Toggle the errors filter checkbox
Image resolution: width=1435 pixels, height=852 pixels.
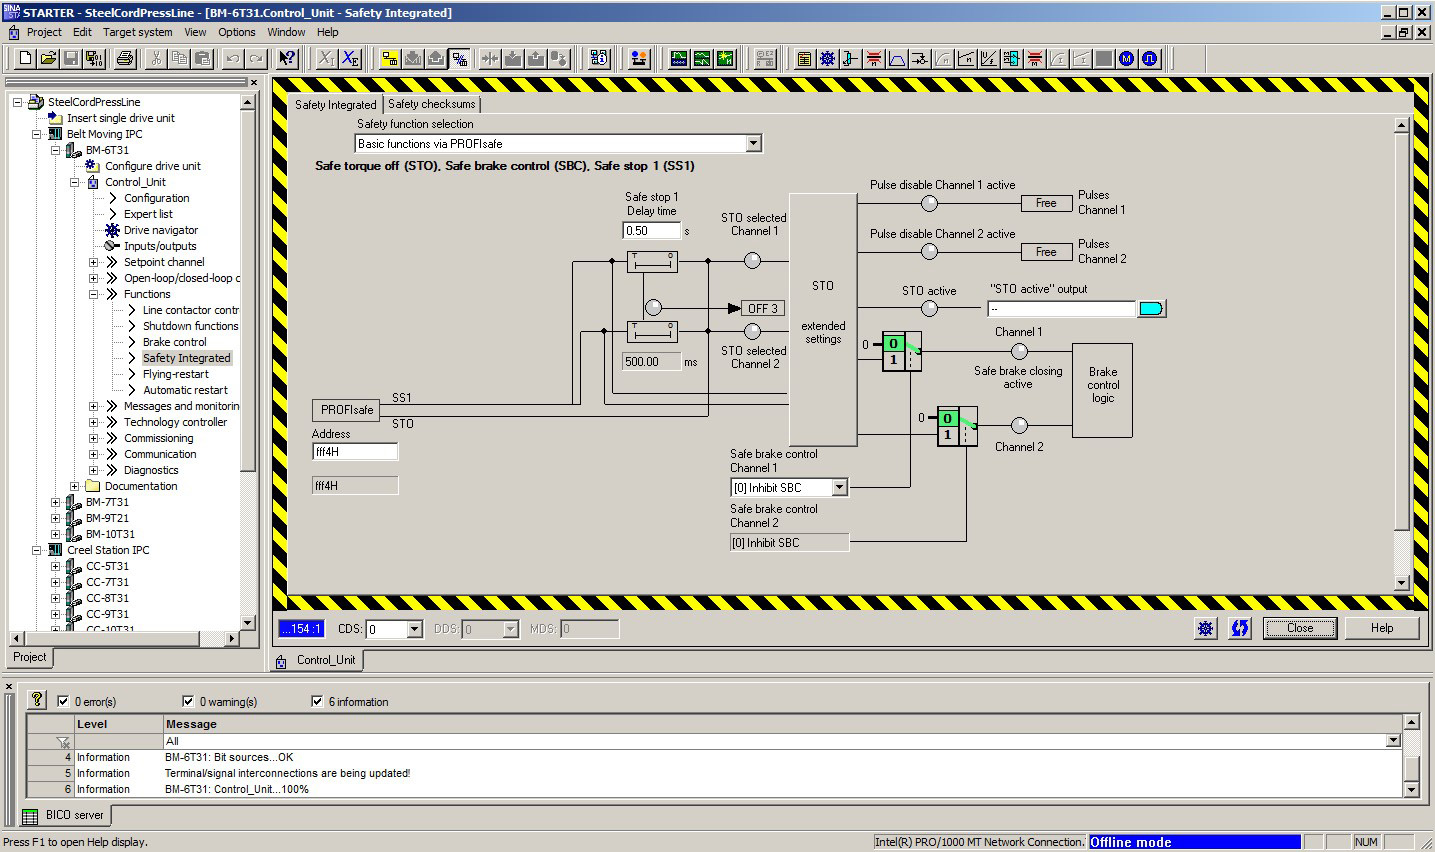[63, 702]
